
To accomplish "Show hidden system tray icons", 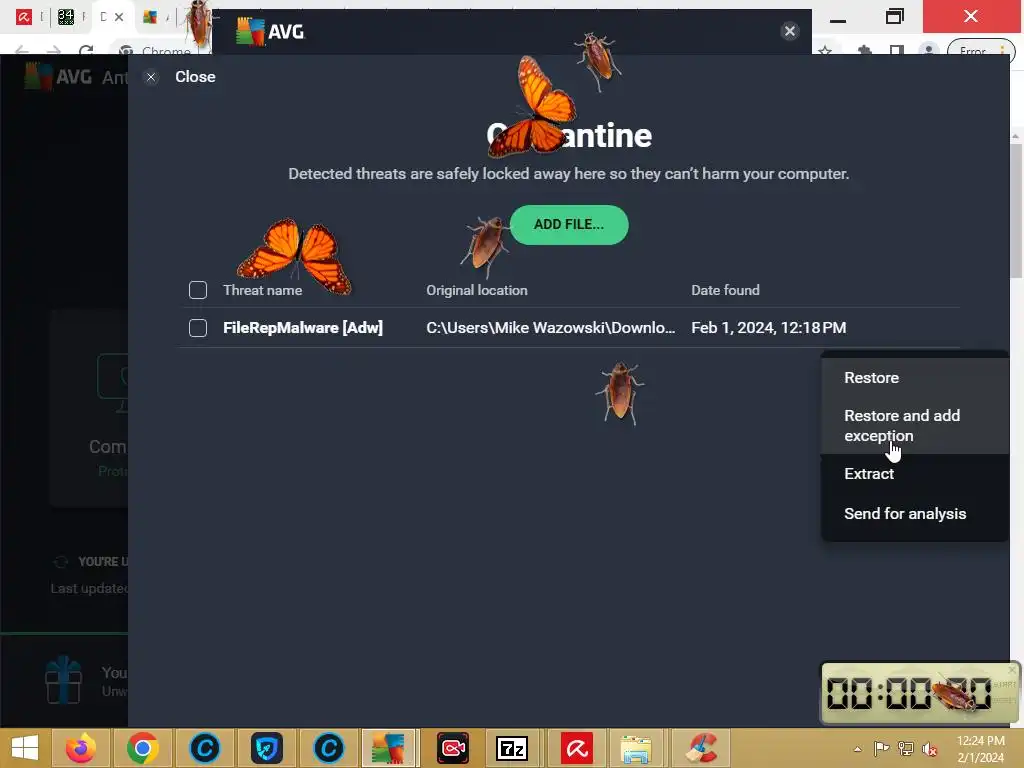I will (x=857, y=749).
